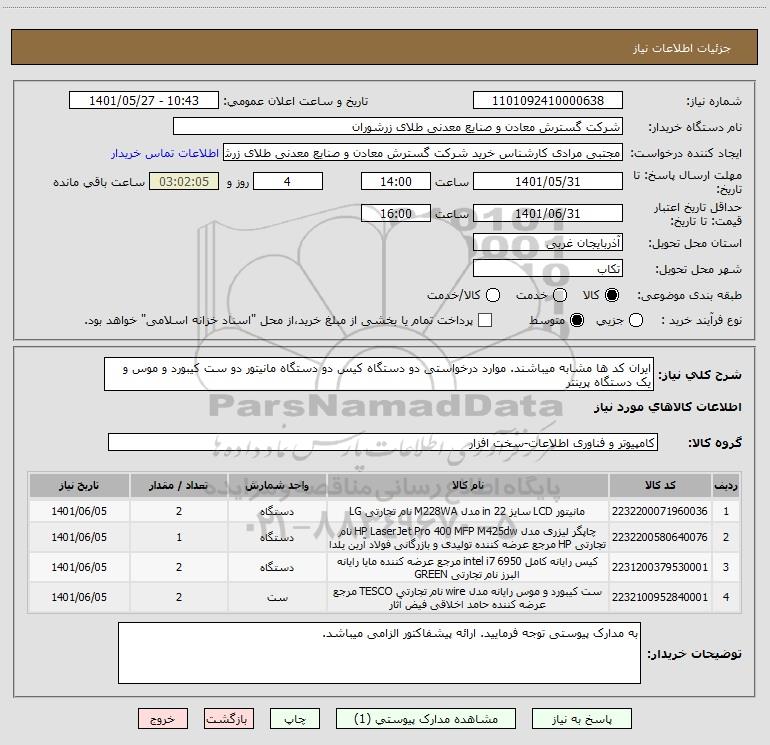Click the تعداد / مقدار column header
The image size is (770, 745).
click(x=179, y=485)
